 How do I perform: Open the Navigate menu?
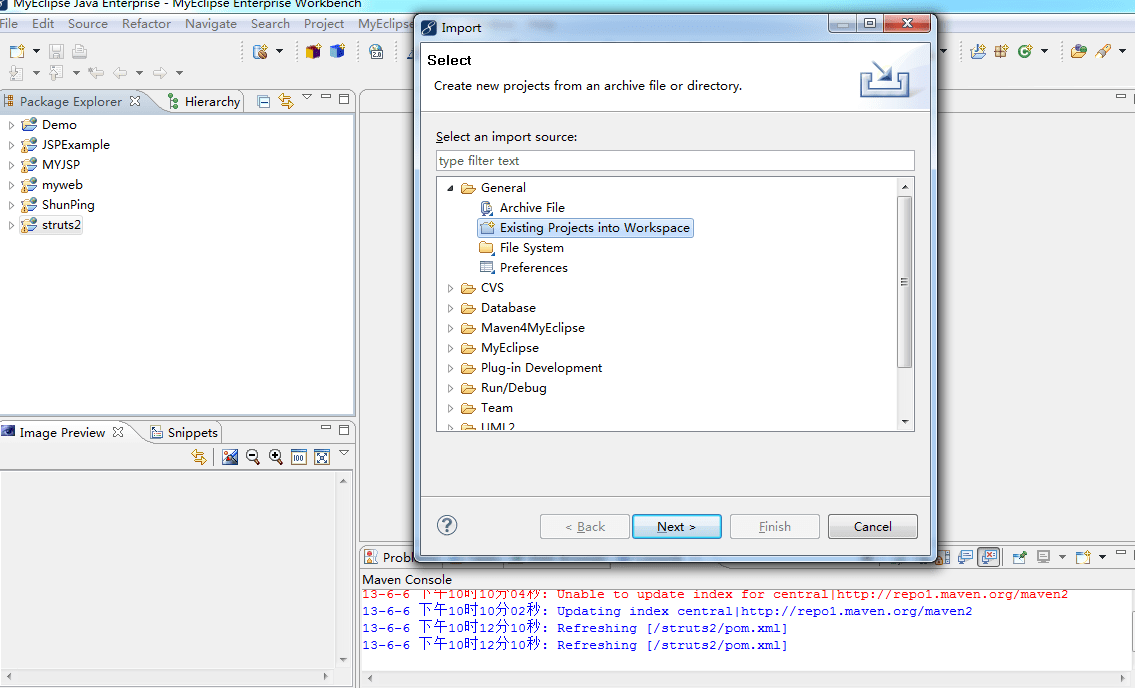211,23
